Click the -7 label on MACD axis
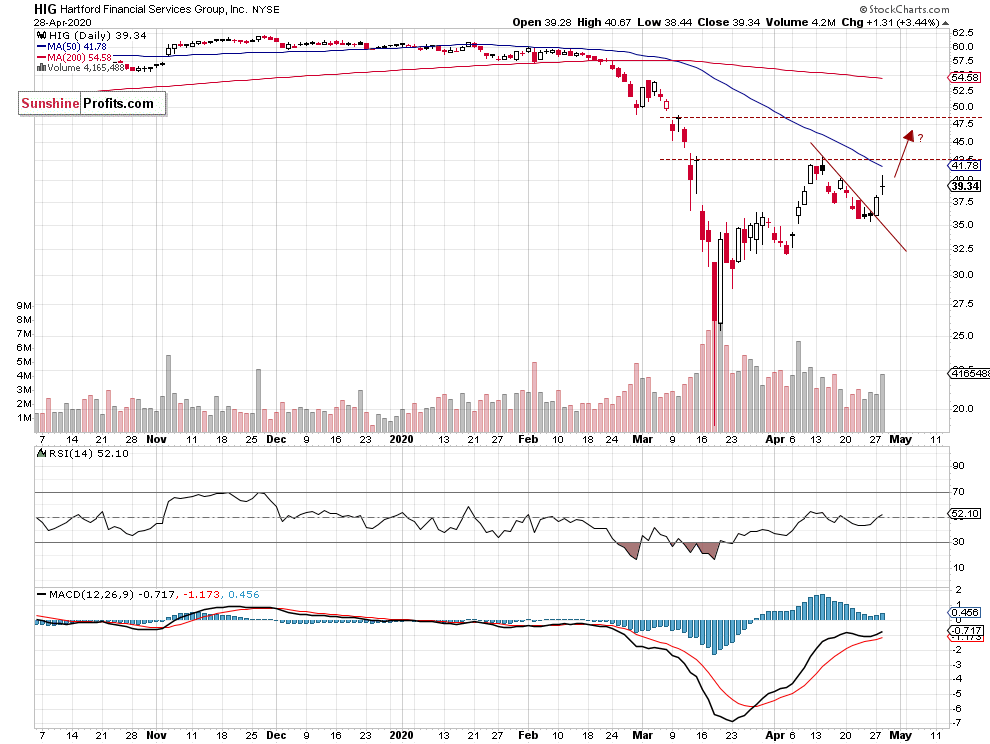This screenshot has height=744, width=990. tap(957, 723)
